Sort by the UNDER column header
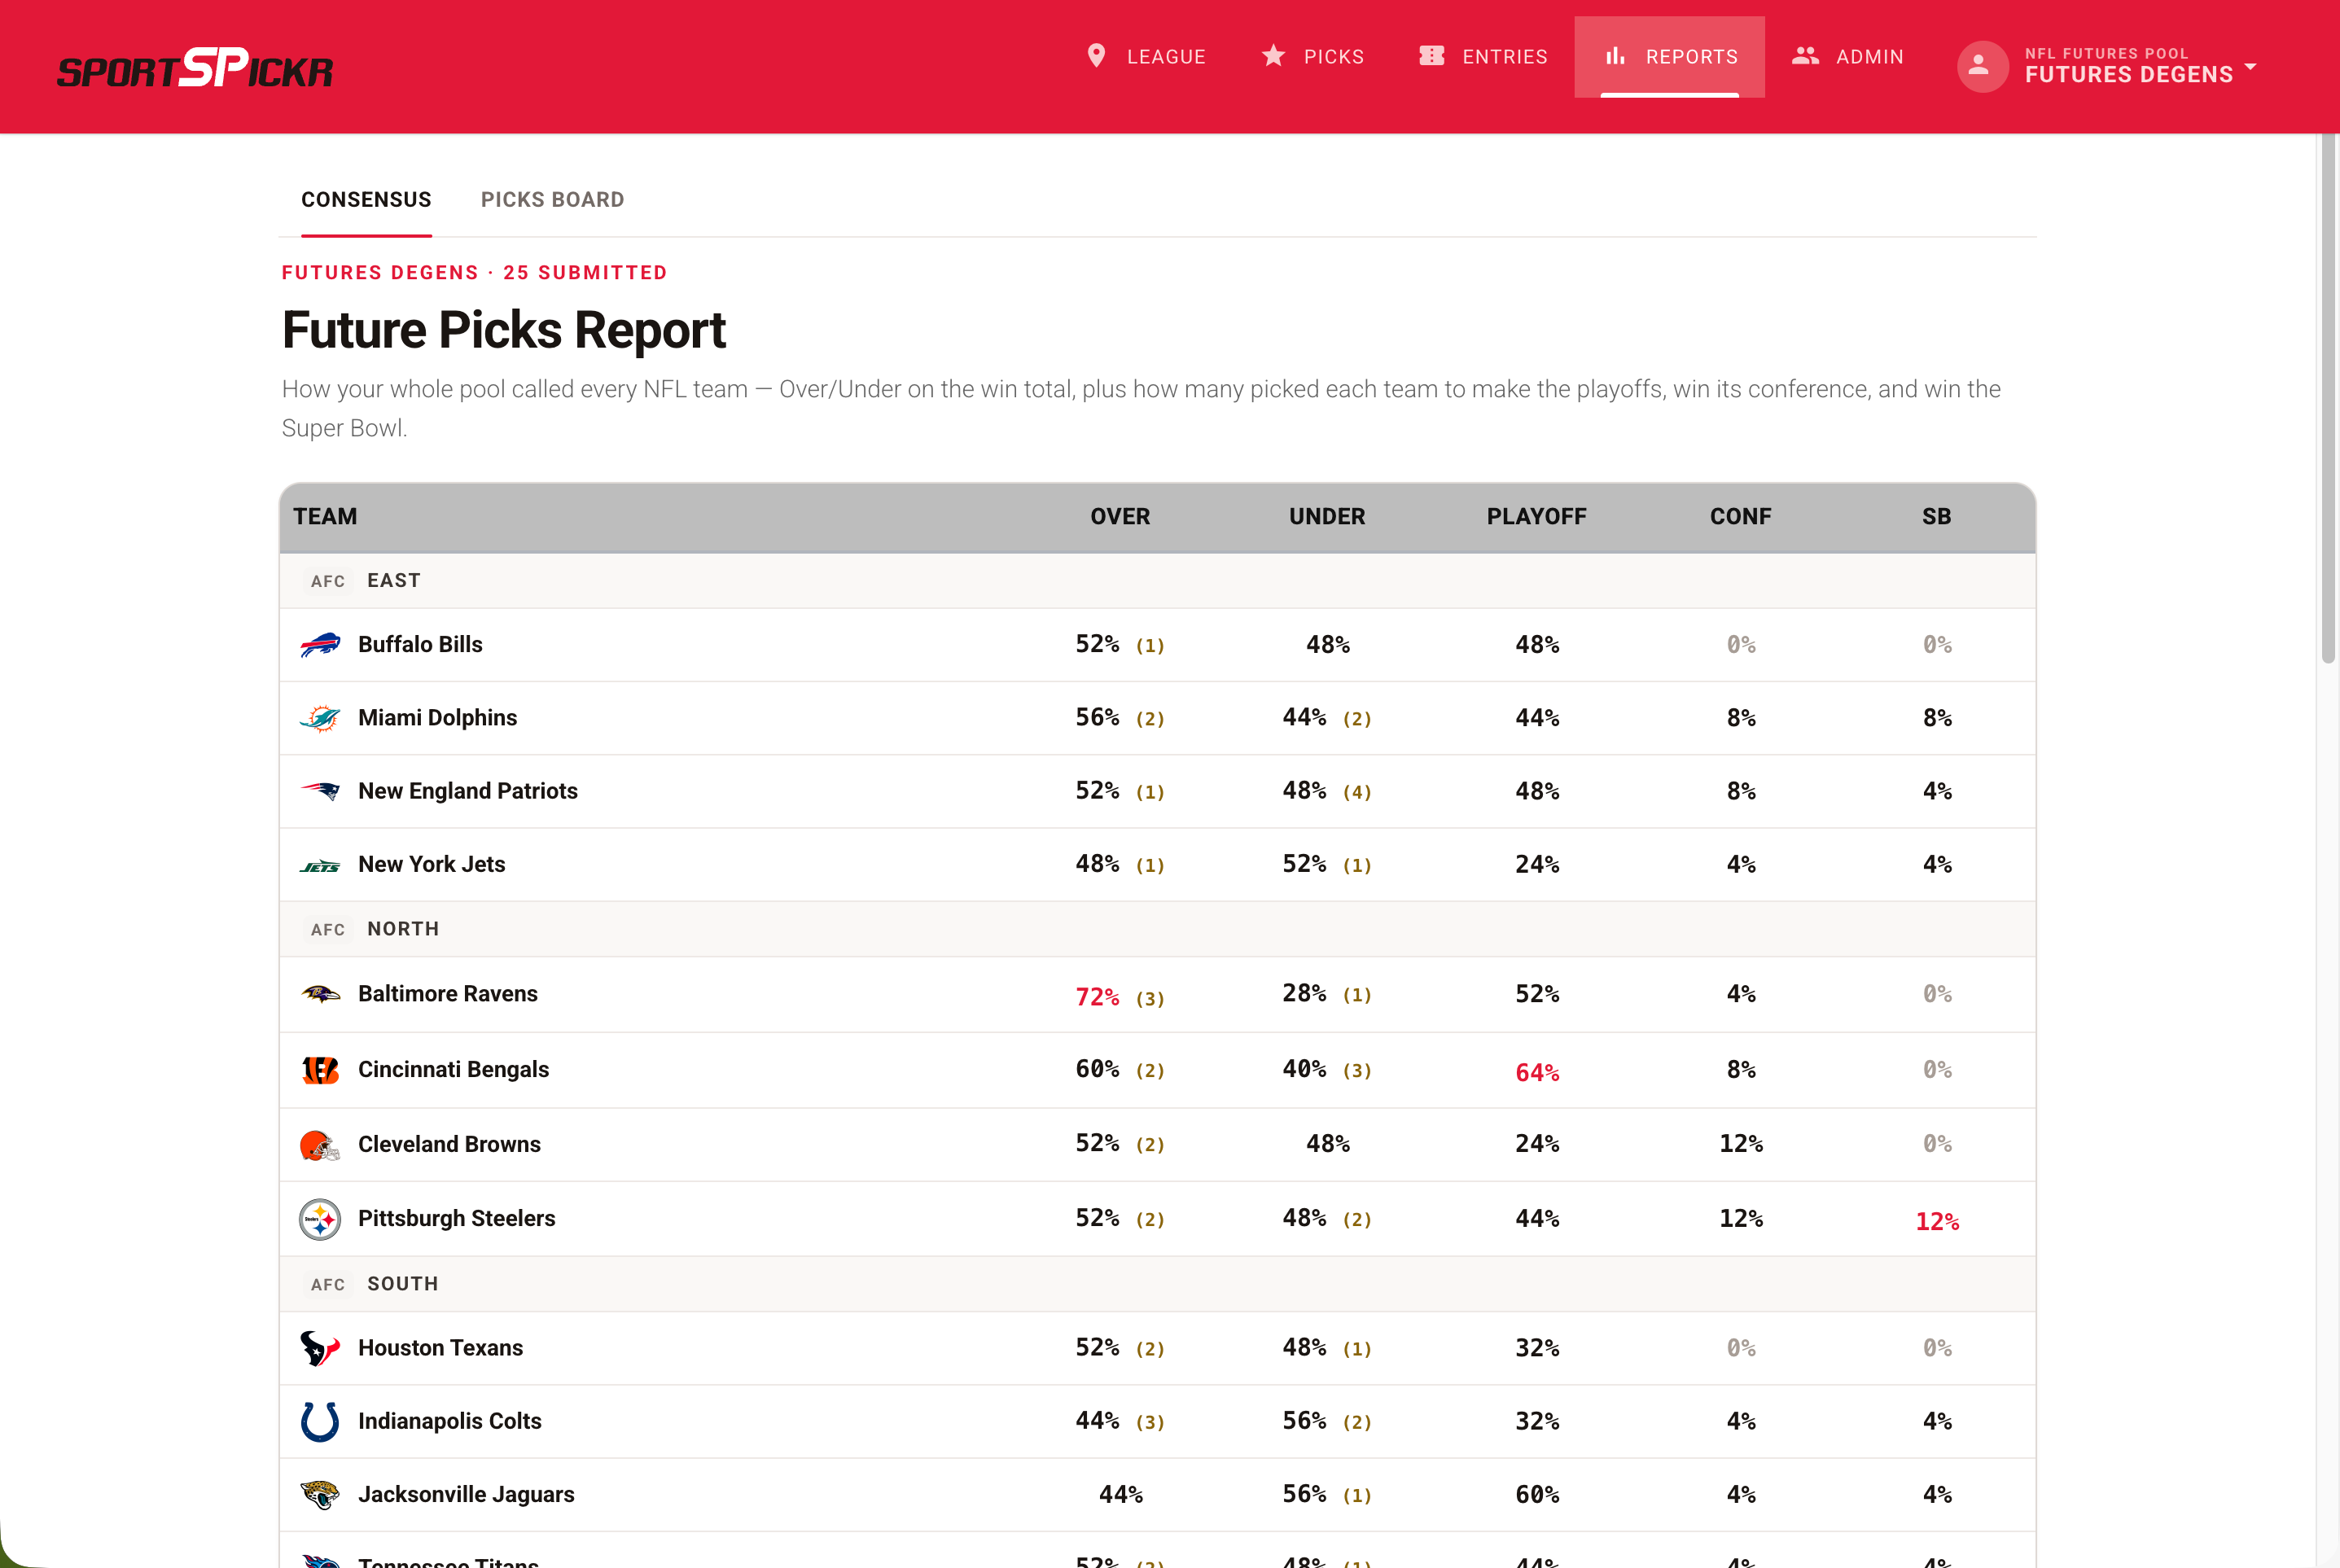Image resolution: width=2340 pixels, height=1568 pixels. pyautogui.click(x=1327, y=517)
